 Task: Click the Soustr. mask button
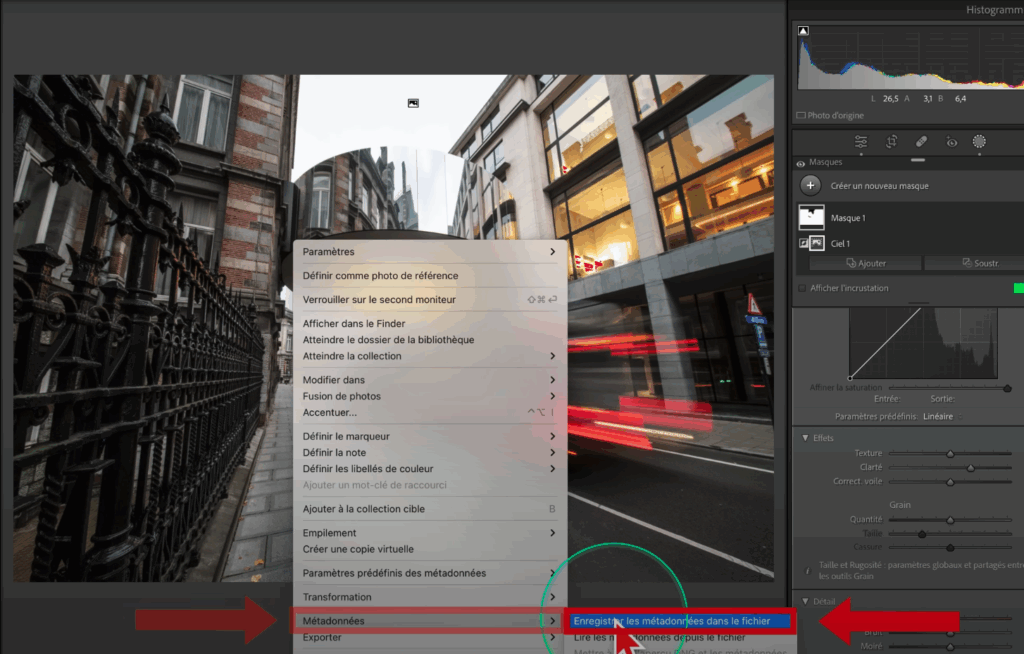(x=985, y=263)
